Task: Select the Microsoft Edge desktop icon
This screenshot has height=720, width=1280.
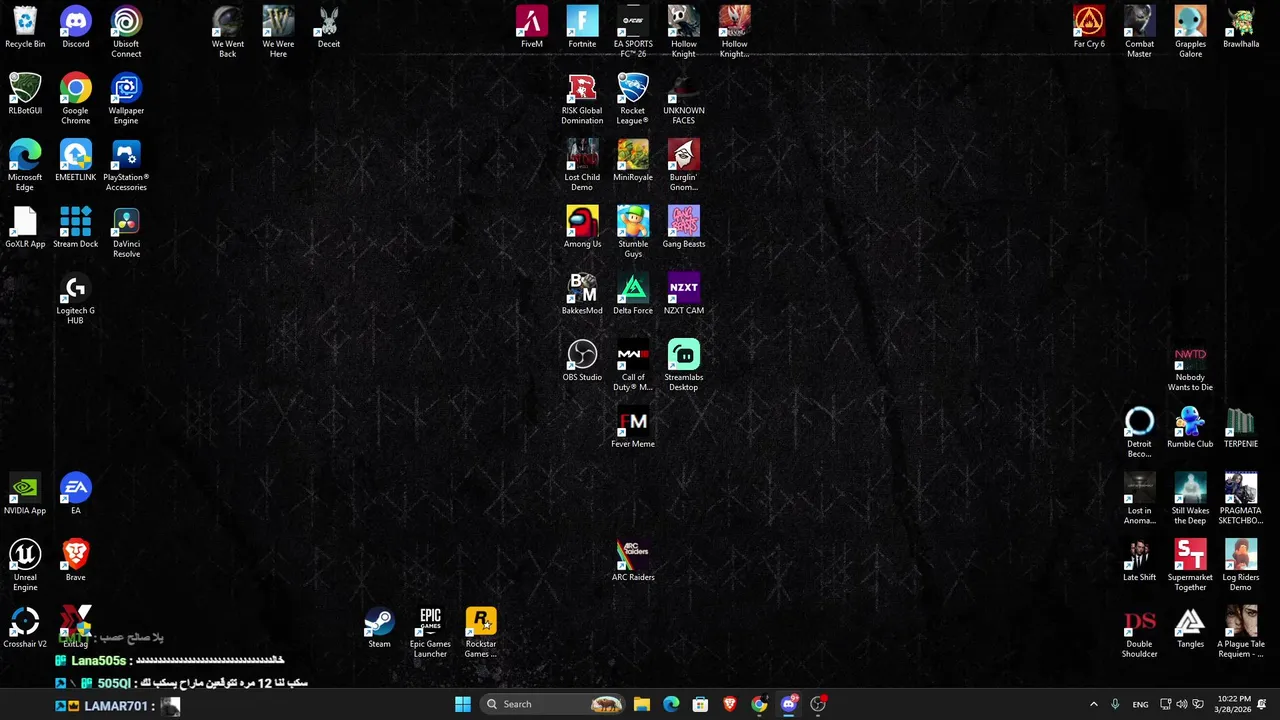Action: 25,166
